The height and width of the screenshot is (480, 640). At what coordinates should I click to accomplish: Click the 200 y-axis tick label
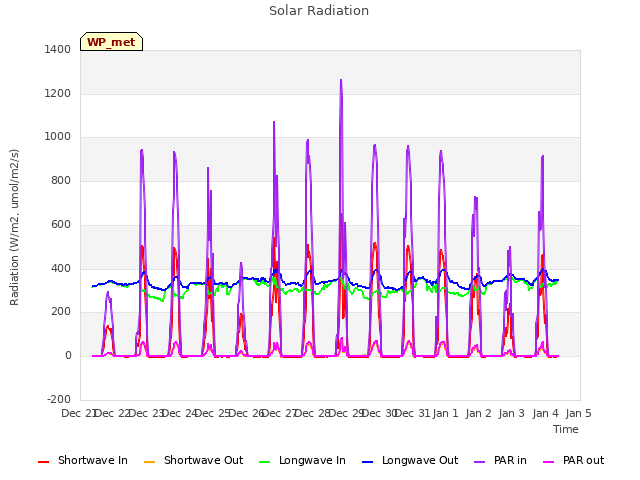[61, 312]
